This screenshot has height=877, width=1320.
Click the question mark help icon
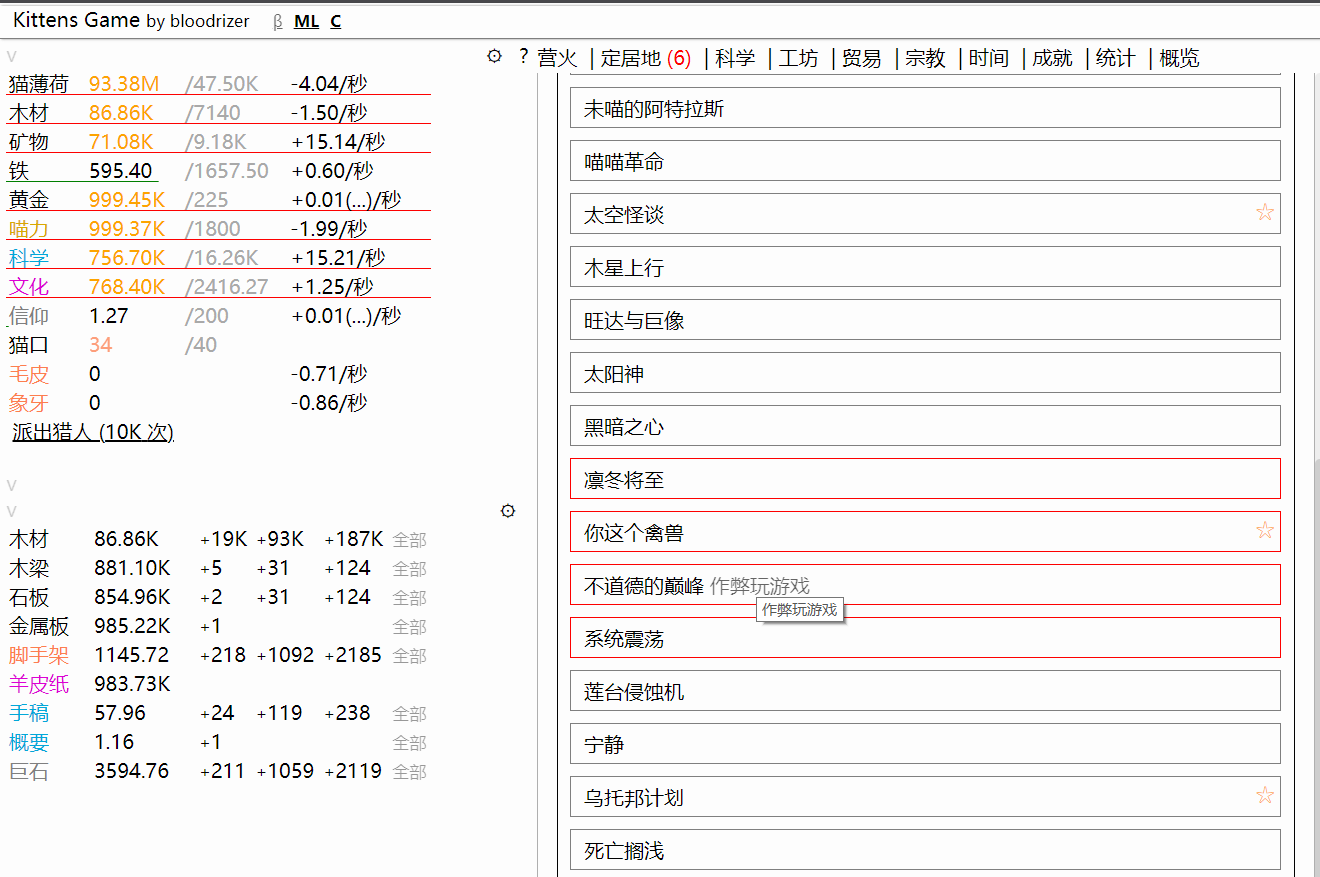point(523,57)
